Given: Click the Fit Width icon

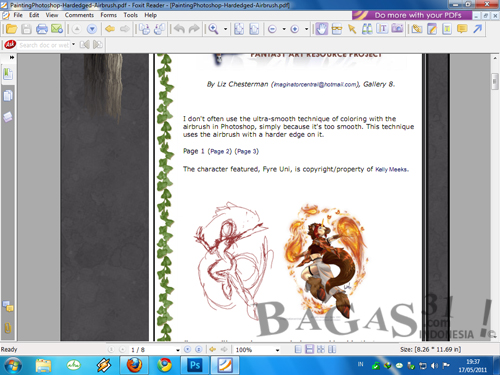Looking at the screenshot, I should tap(254, 29).
